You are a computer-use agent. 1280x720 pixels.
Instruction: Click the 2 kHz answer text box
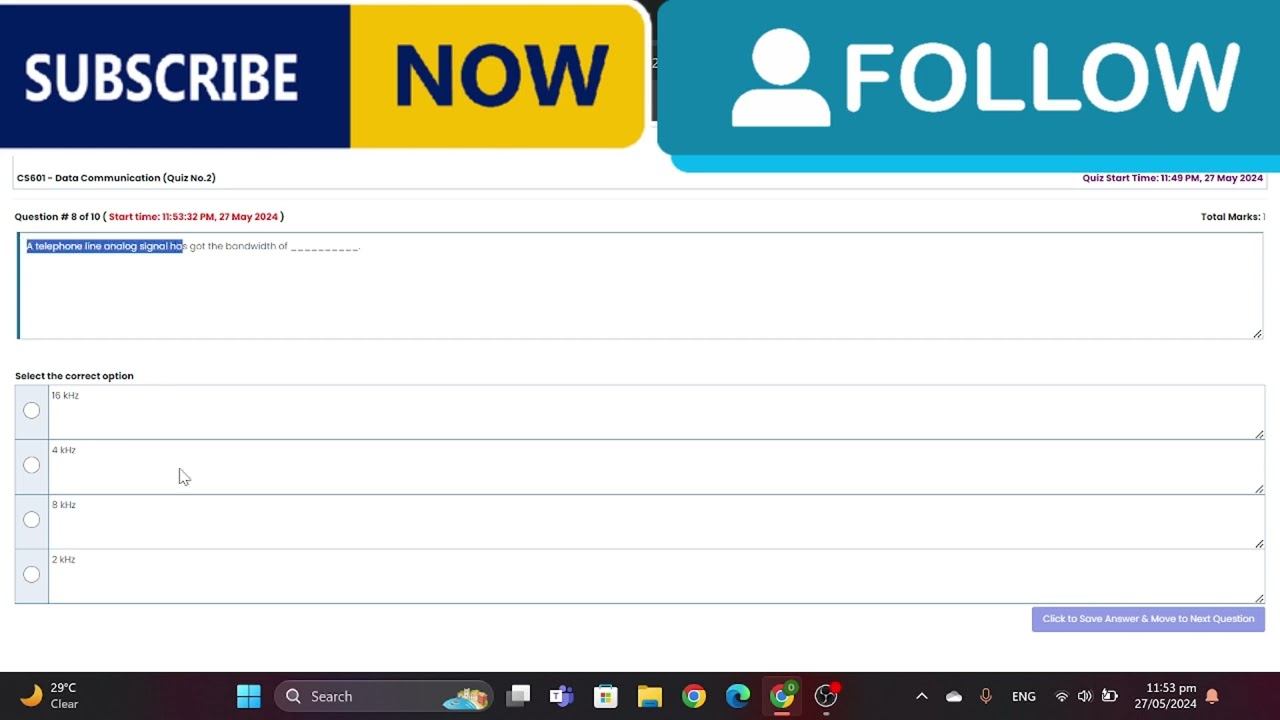coord(656,577)
